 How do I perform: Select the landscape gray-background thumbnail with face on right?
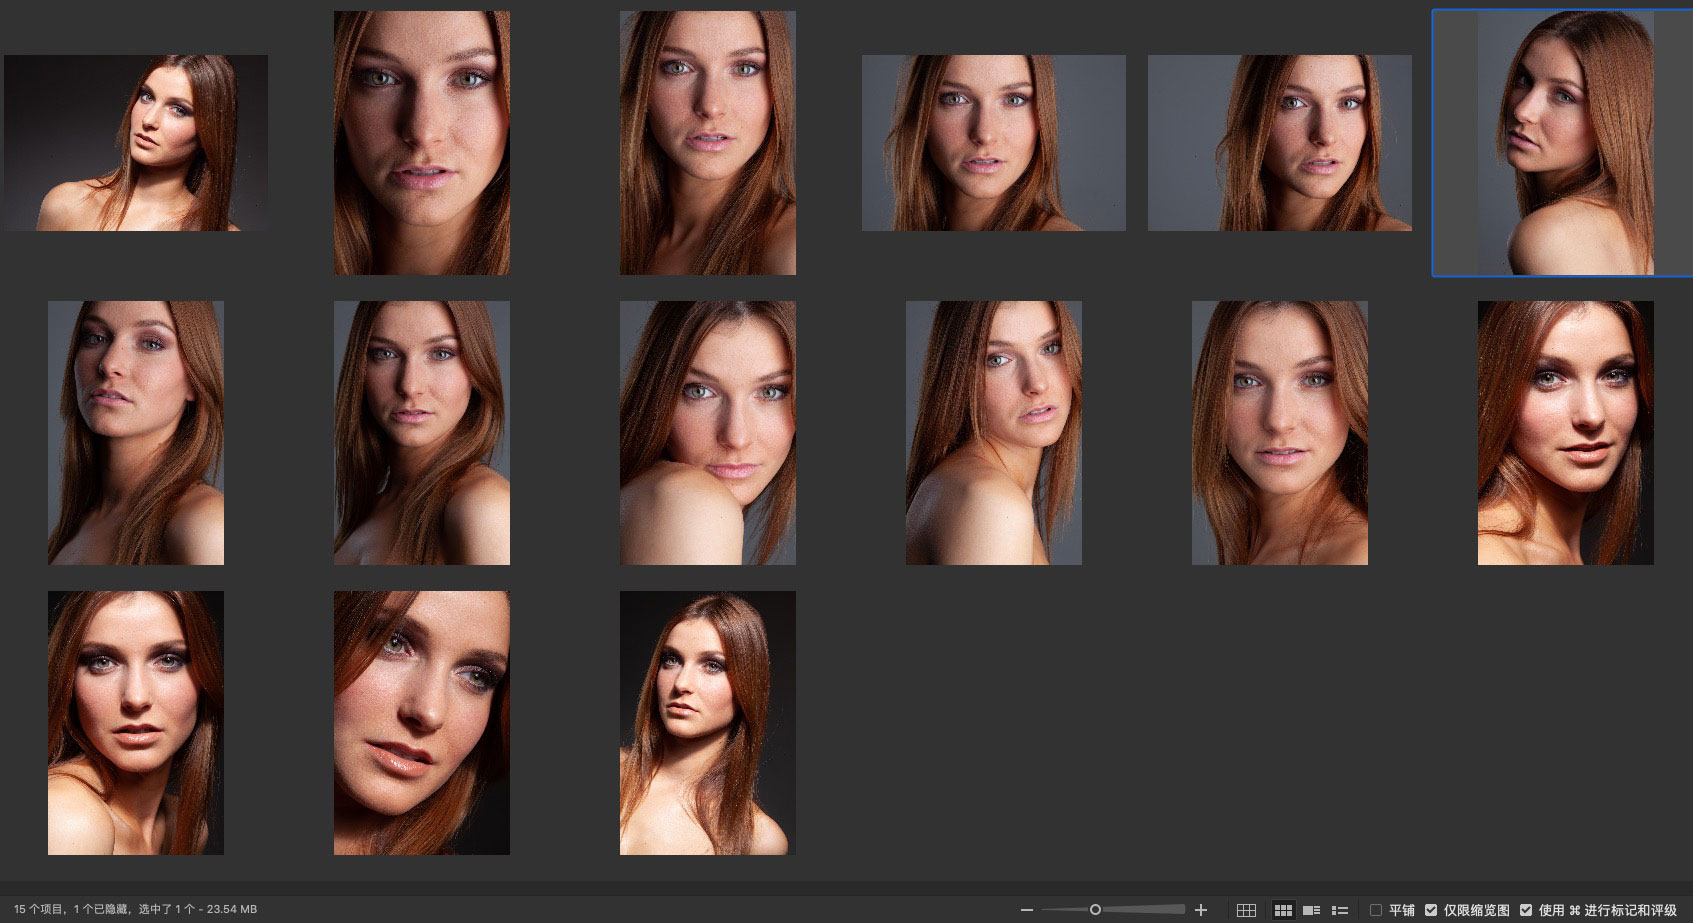[x=1279, y=143]
